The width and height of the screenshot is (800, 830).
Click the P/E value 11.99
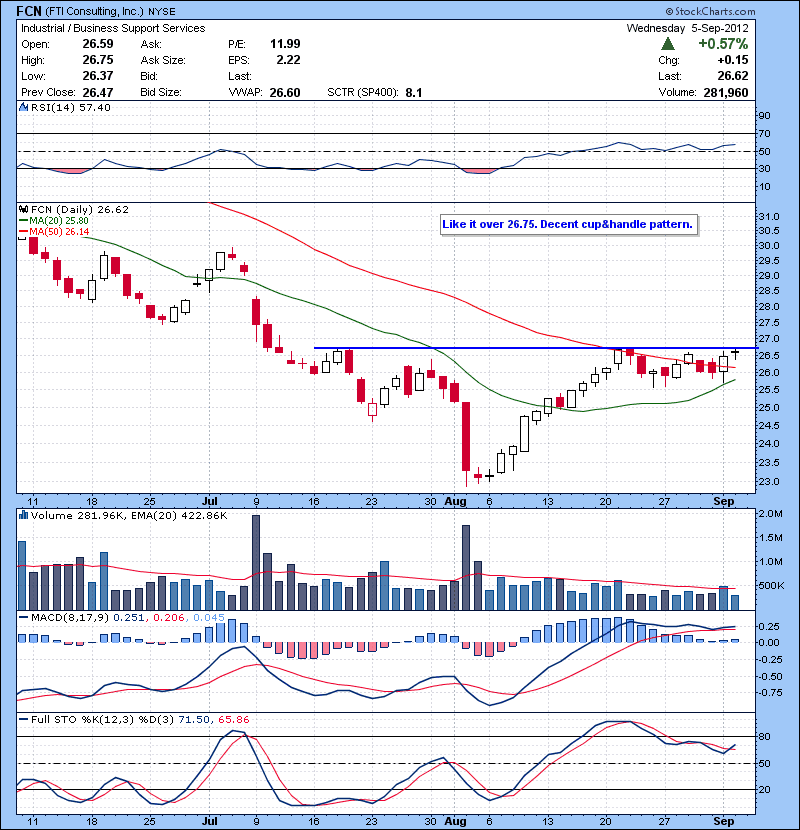tap(285, 44)
